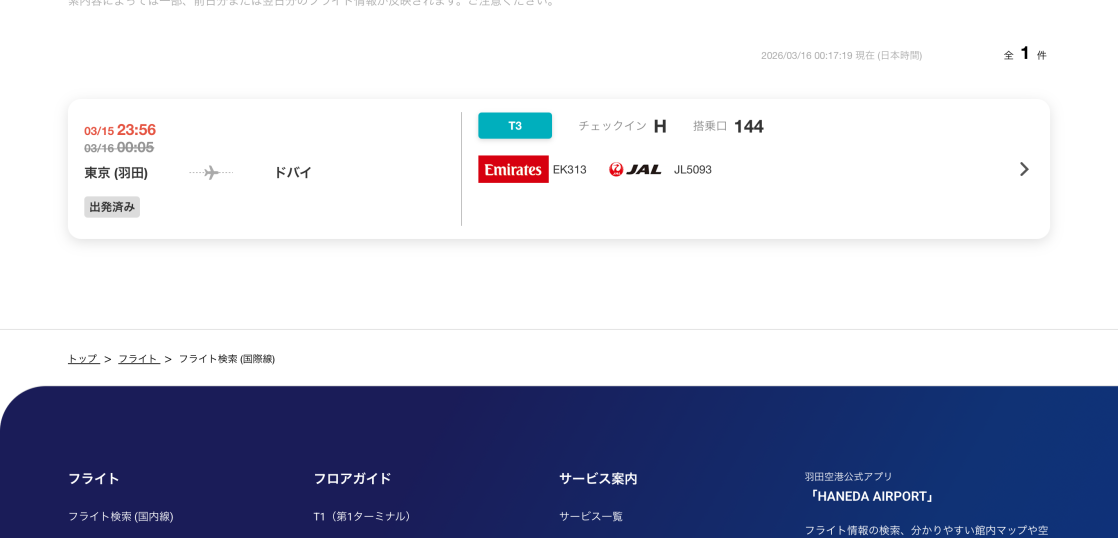Open T1（第1ターミナル）floor guide link
The height and width of the screenshot is (538, 1118).
pos(364,516)
